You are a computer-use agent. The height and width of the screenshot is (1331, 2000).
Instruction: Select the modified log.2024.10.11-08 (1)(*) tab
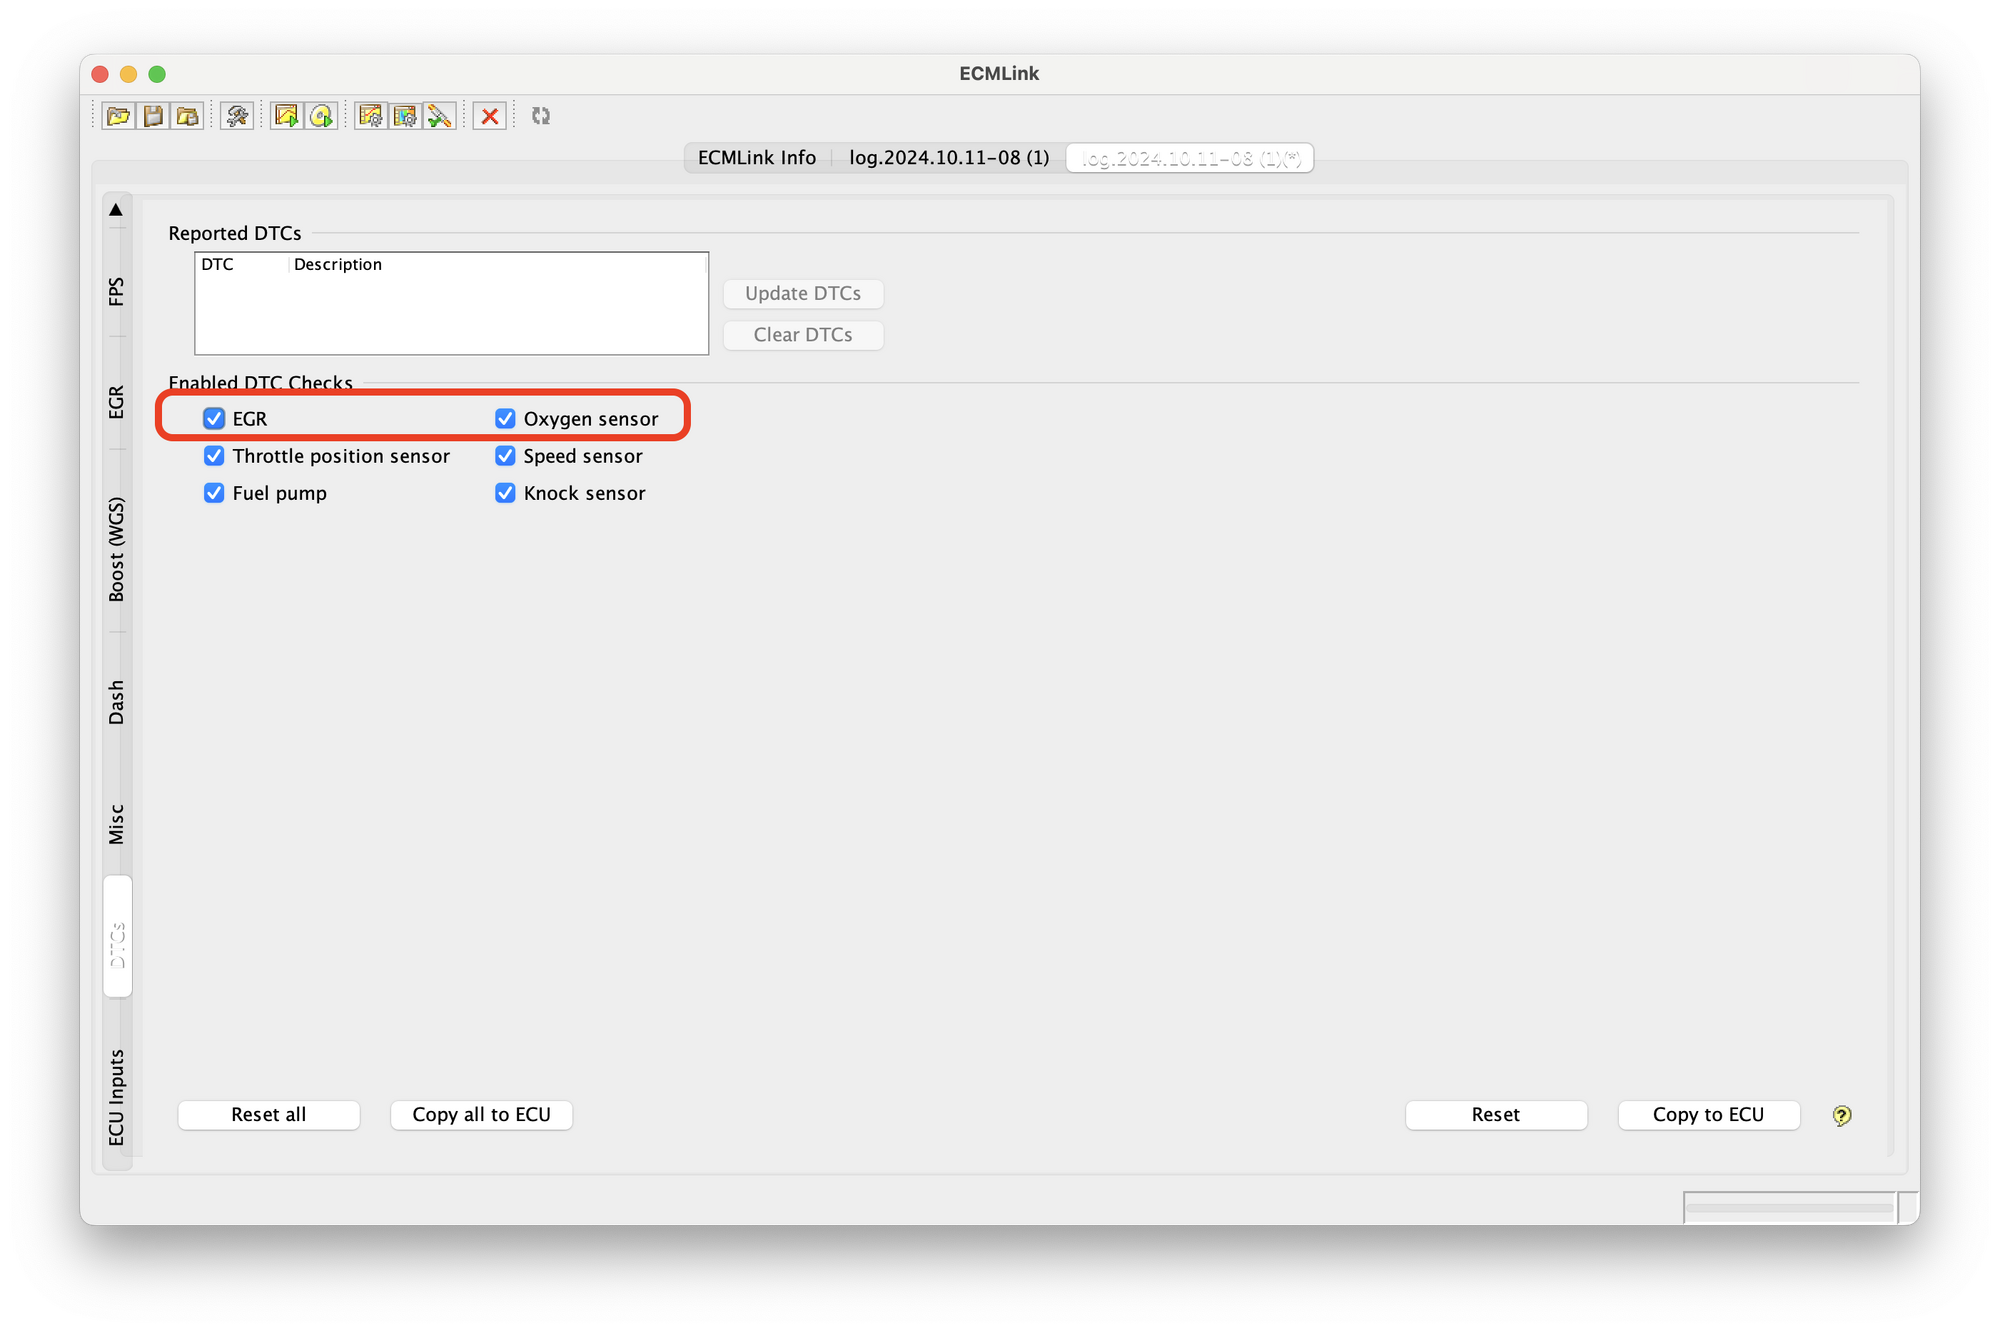1190,158
